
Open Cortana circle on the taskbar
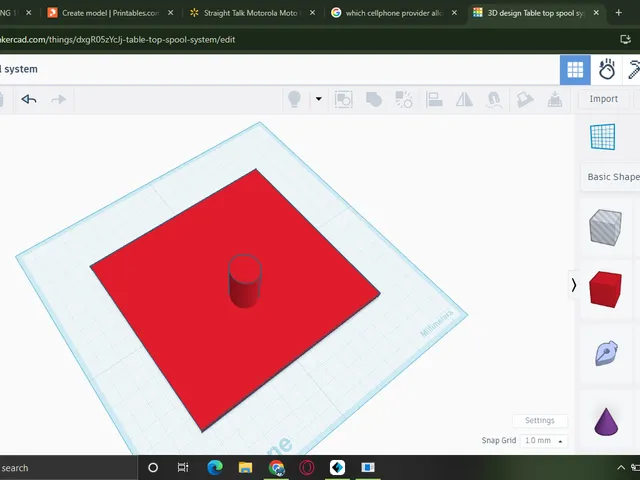(153, 468)
